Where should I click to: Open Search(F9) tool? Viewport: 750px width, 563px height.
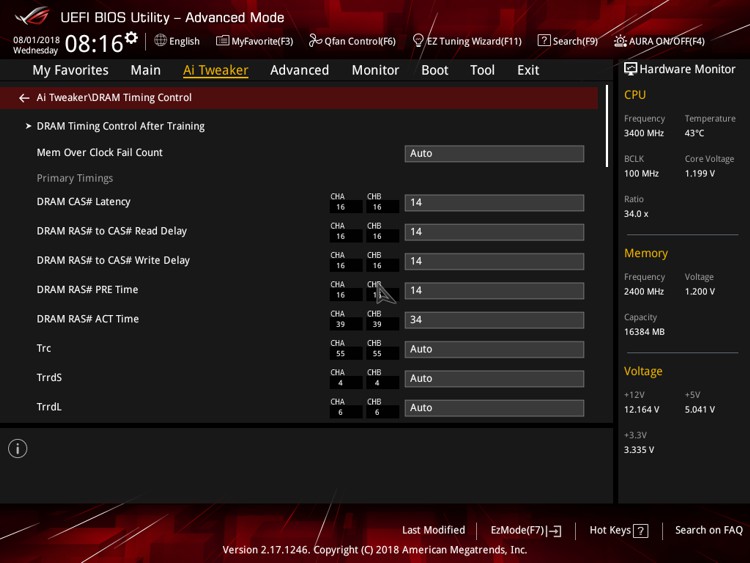pyautogui.click(x=567, y=41)
